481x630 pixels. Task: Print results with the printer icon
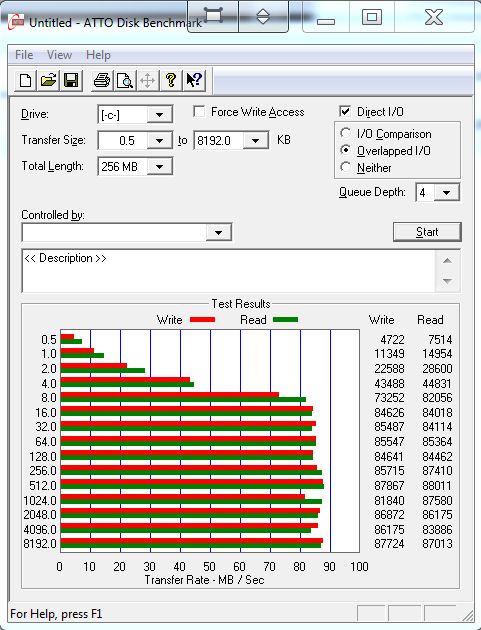pyautogui.click(x=102, y=80)
